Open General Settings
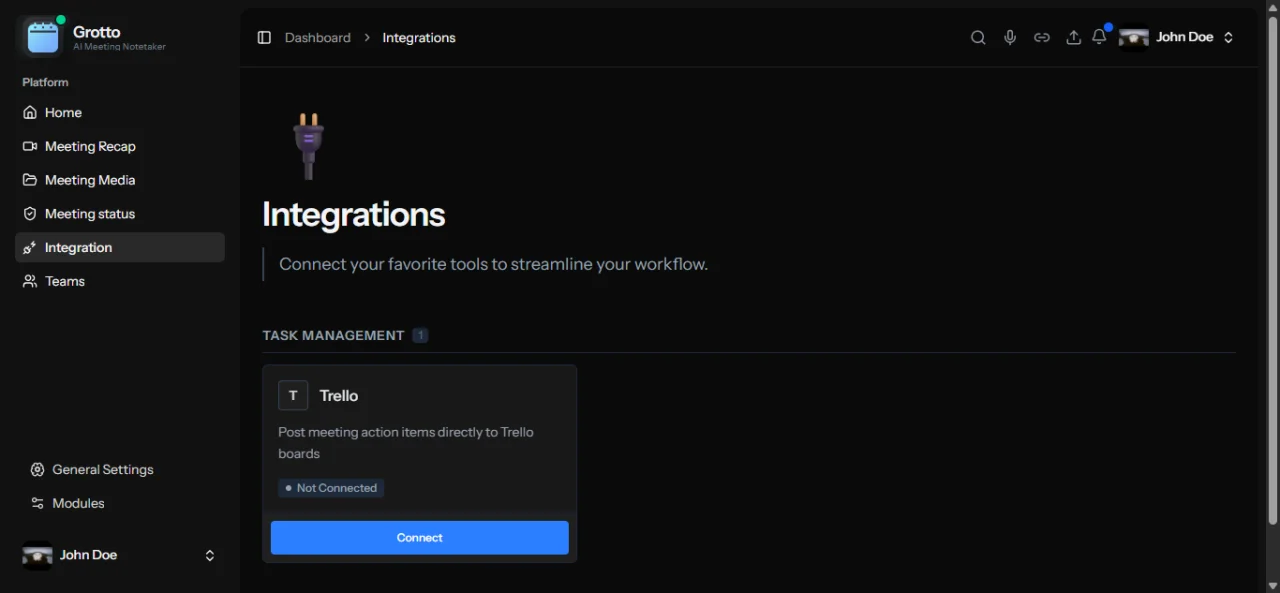Viewport: 1280px width, 593px height. click(120, 469)
